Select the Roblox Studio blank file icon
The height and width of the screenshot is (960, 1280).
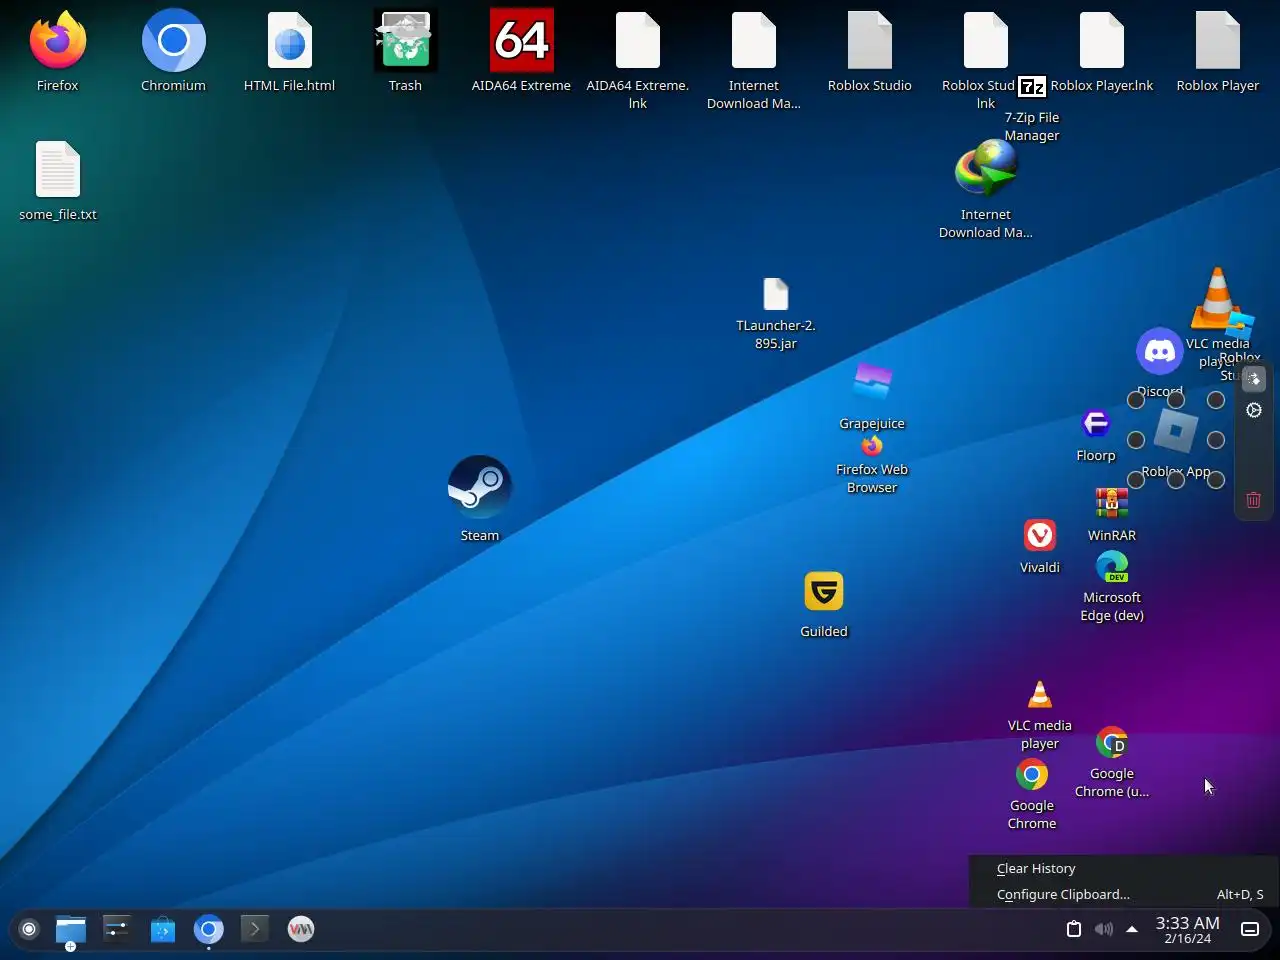pos(870,41)
